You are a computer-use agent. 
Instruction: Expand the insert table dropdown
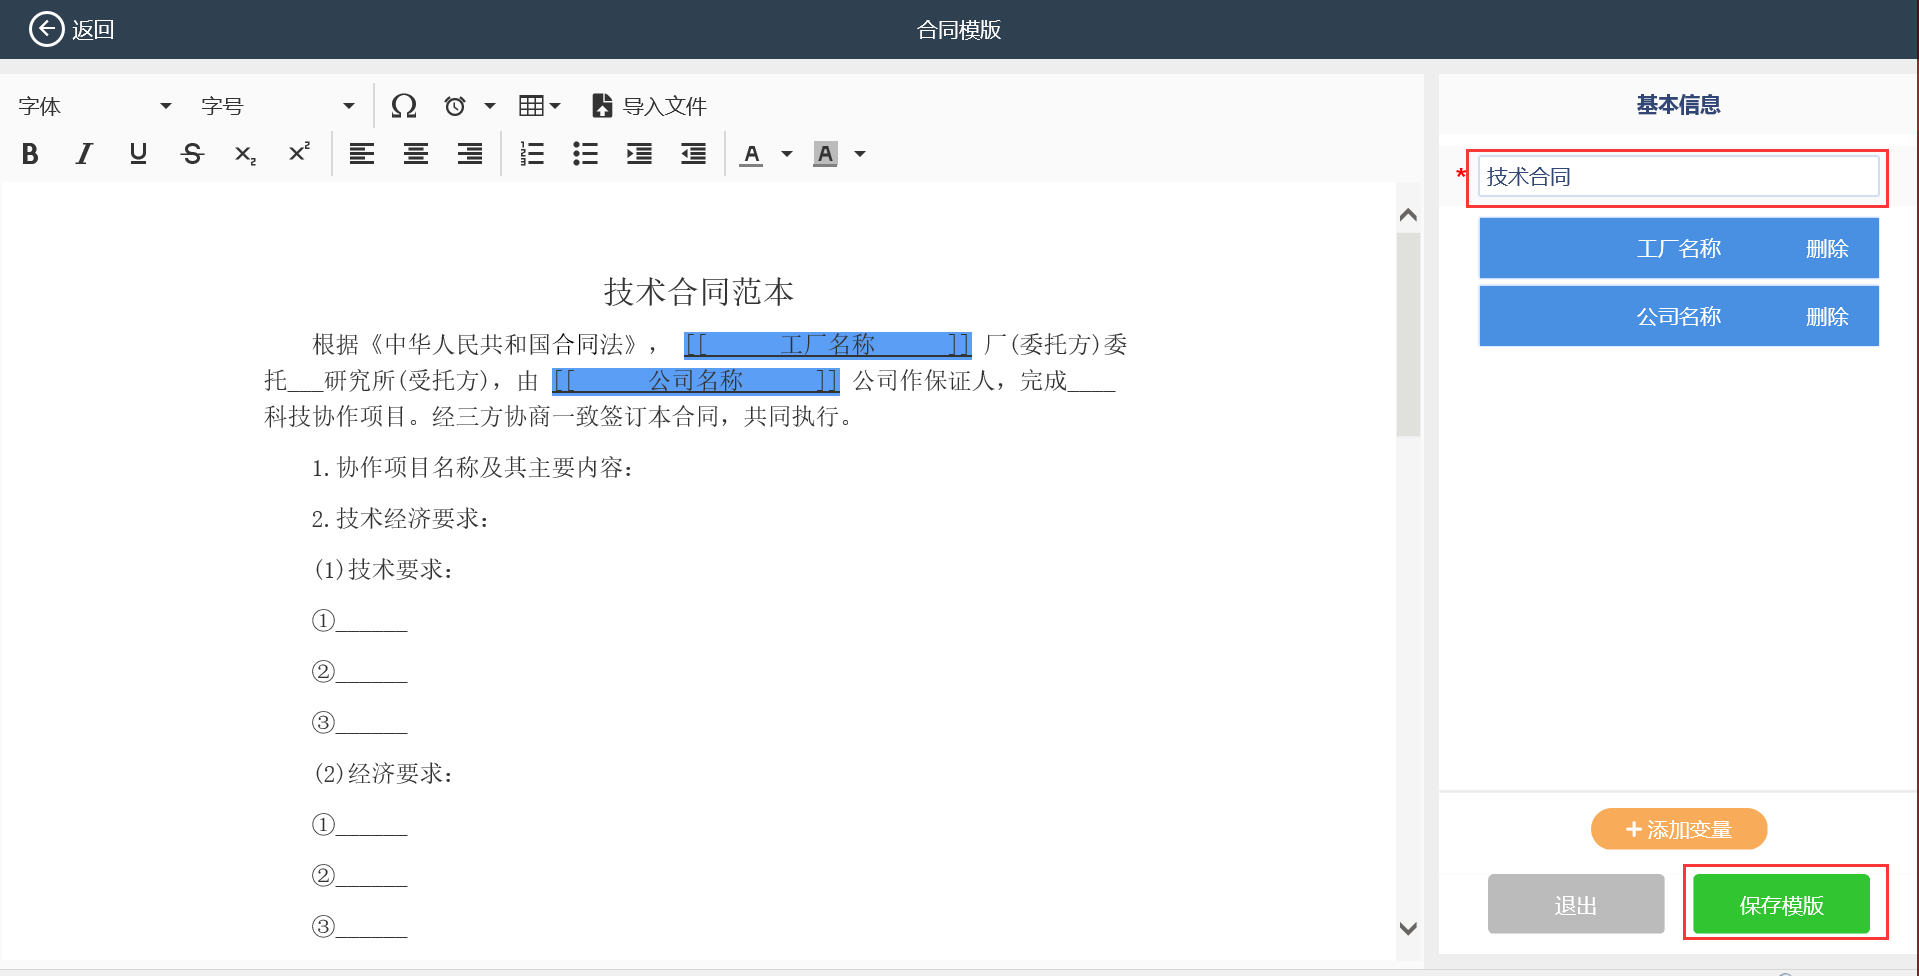555,106
